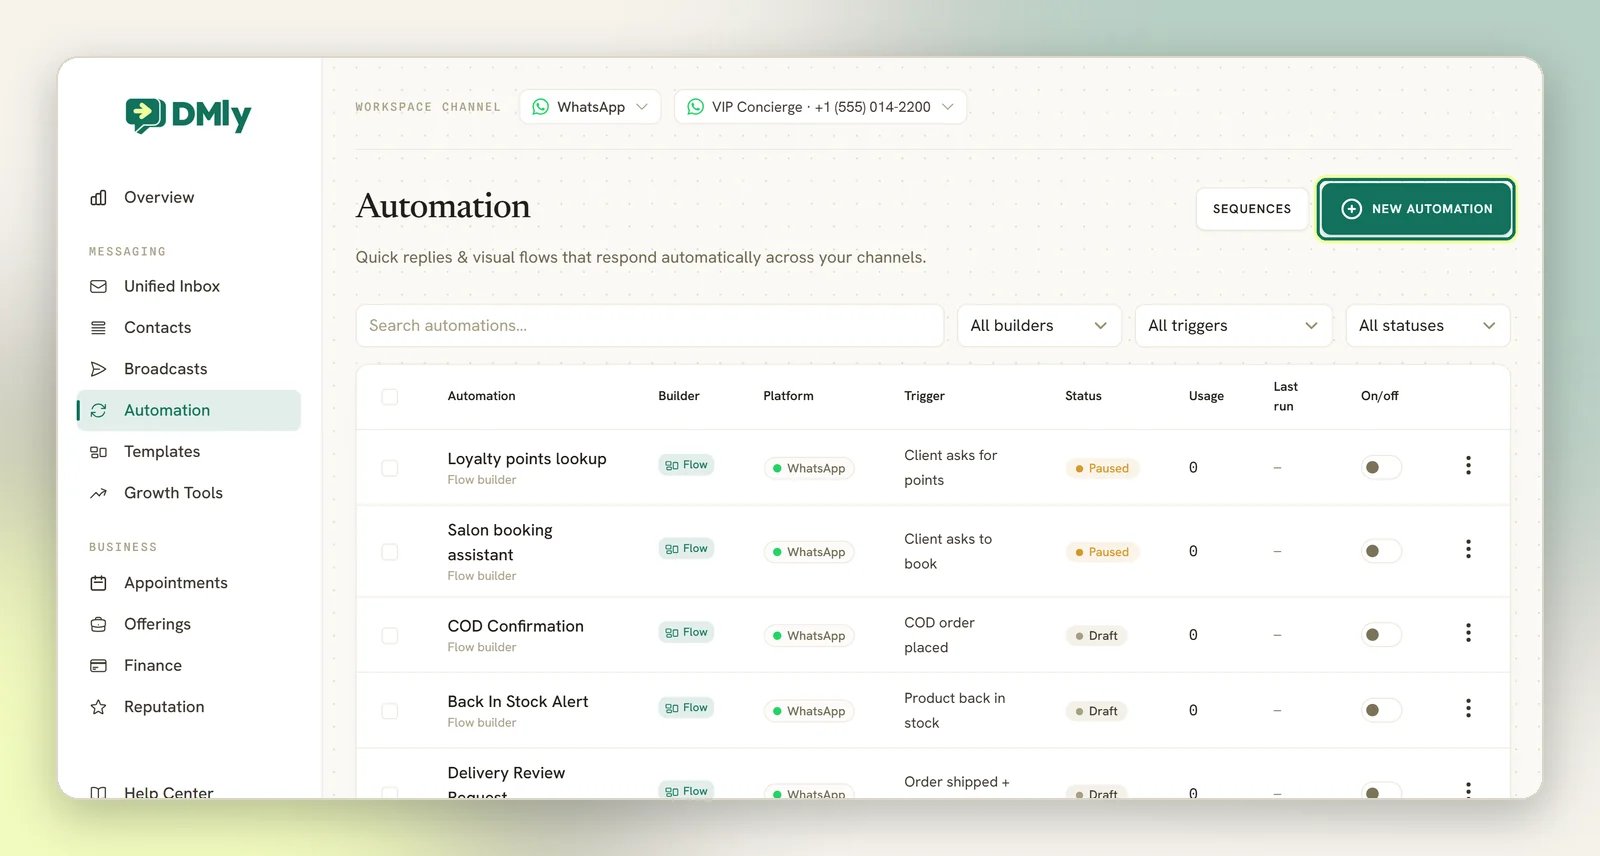Toggle the Salon booking assistant on/off switch
The width and height of the screenshot is (1600, 856).
[1381, 551]
